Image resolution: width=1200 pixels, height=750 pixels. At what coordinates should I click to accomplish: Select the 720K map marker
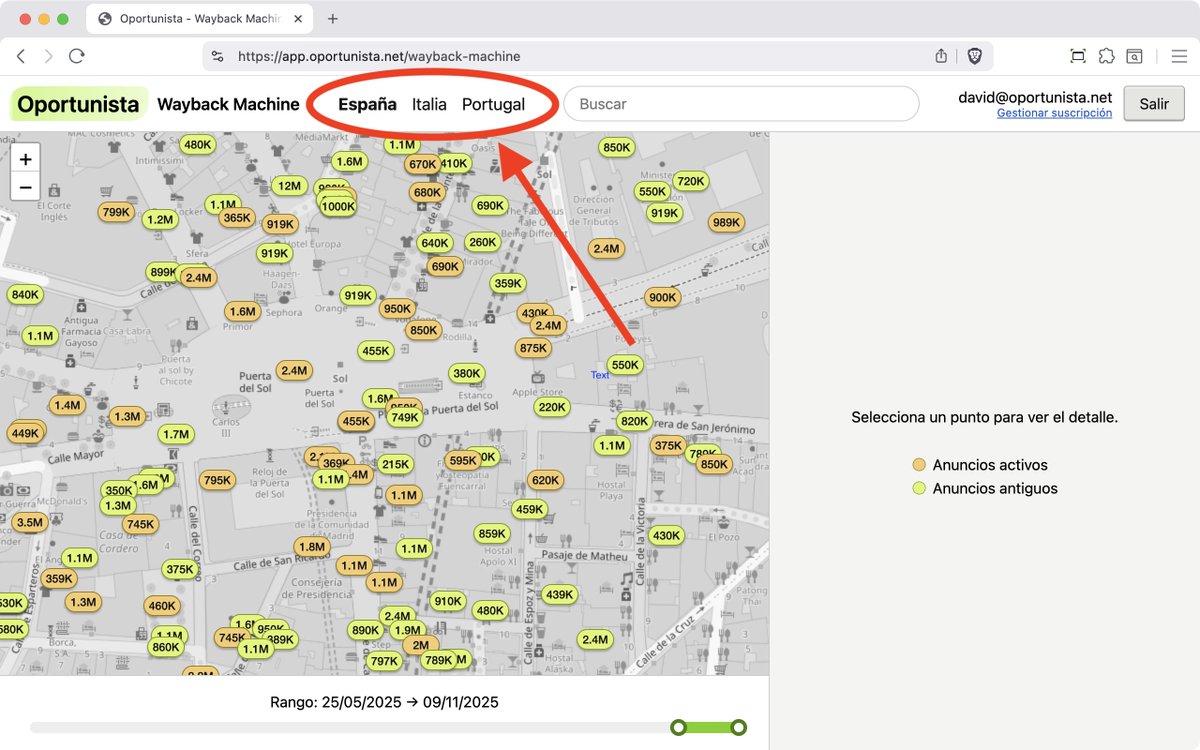(x=690, y=181)
